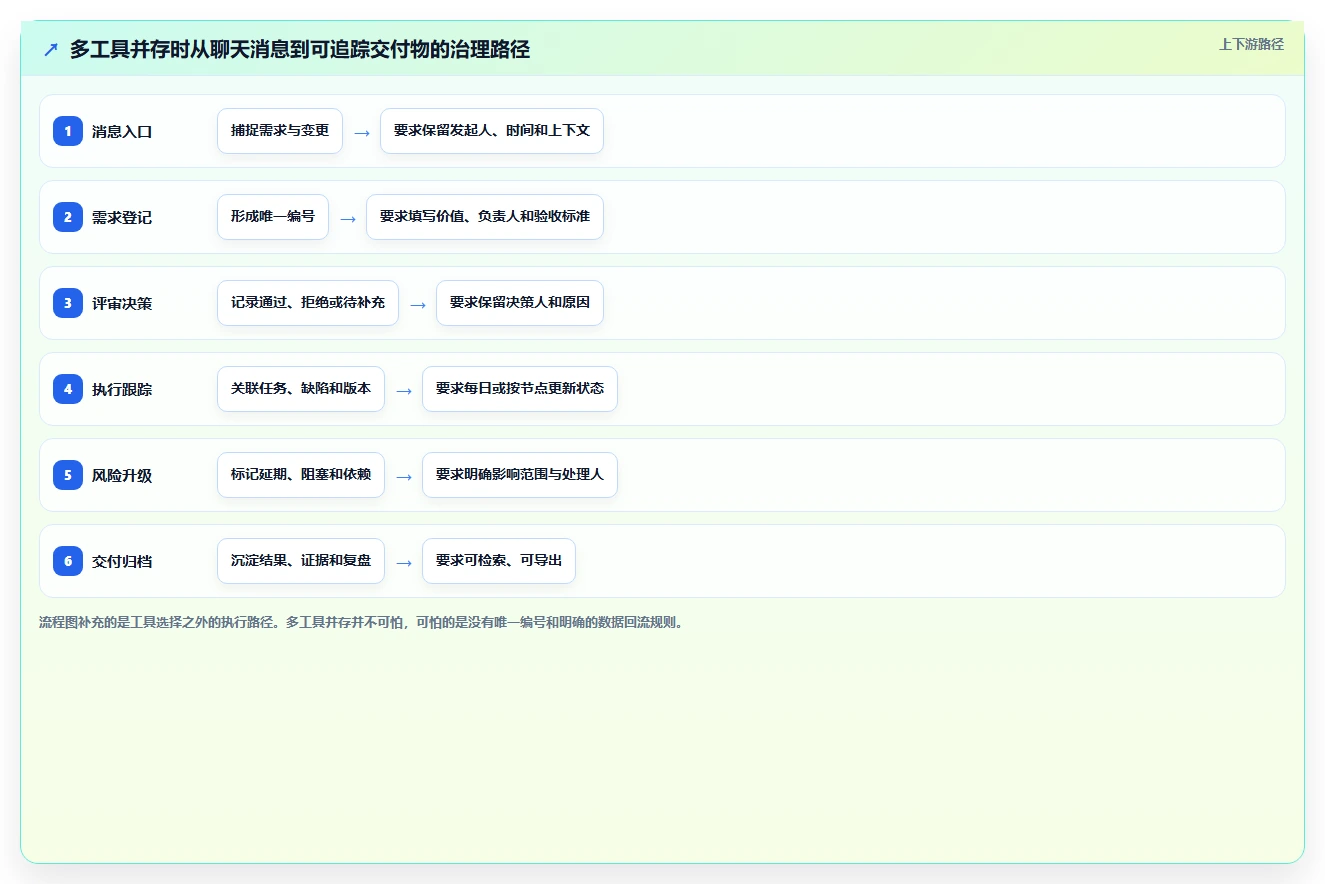The width and height of the screenshot is (1325, 884).
Task: Click the 要求明确影响范围与处理人 box
Action: (520, 475)
